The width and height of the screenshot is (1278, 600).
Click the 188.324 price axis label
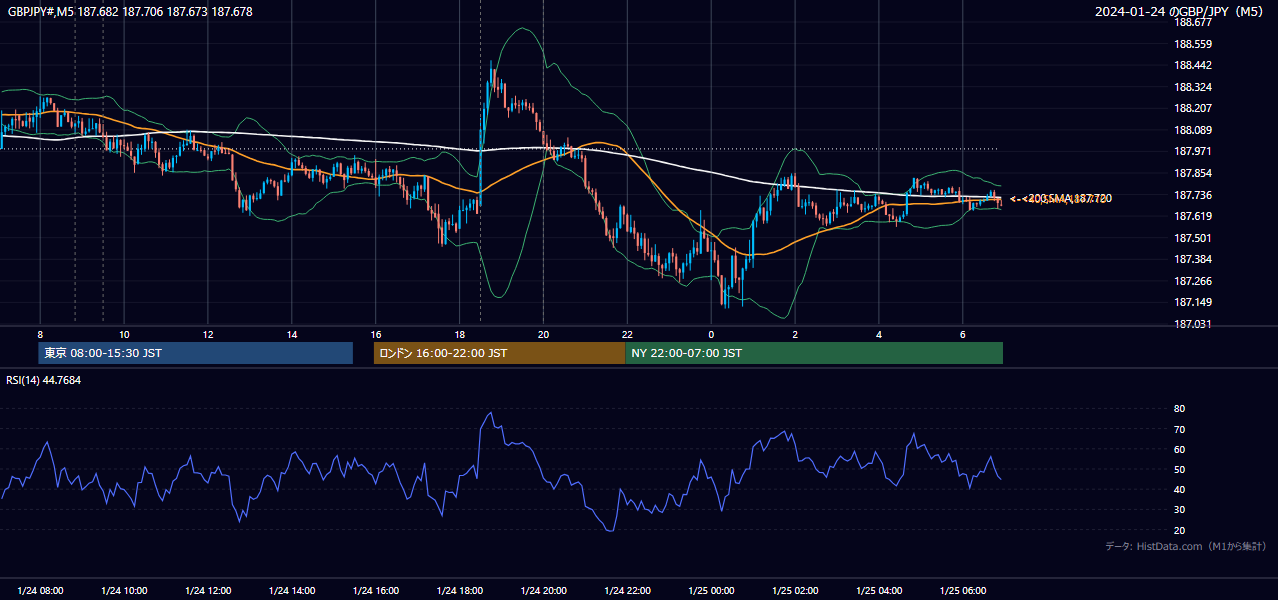click(1192, 87)
